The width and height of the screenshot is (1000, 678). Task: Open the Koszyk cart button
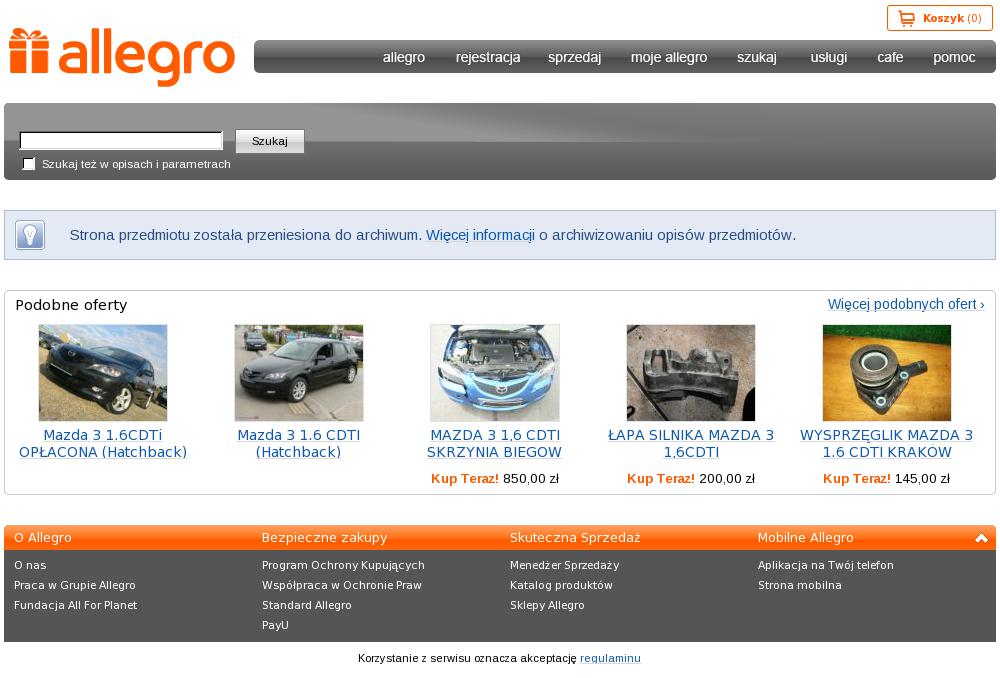click(x=939, y=18)
